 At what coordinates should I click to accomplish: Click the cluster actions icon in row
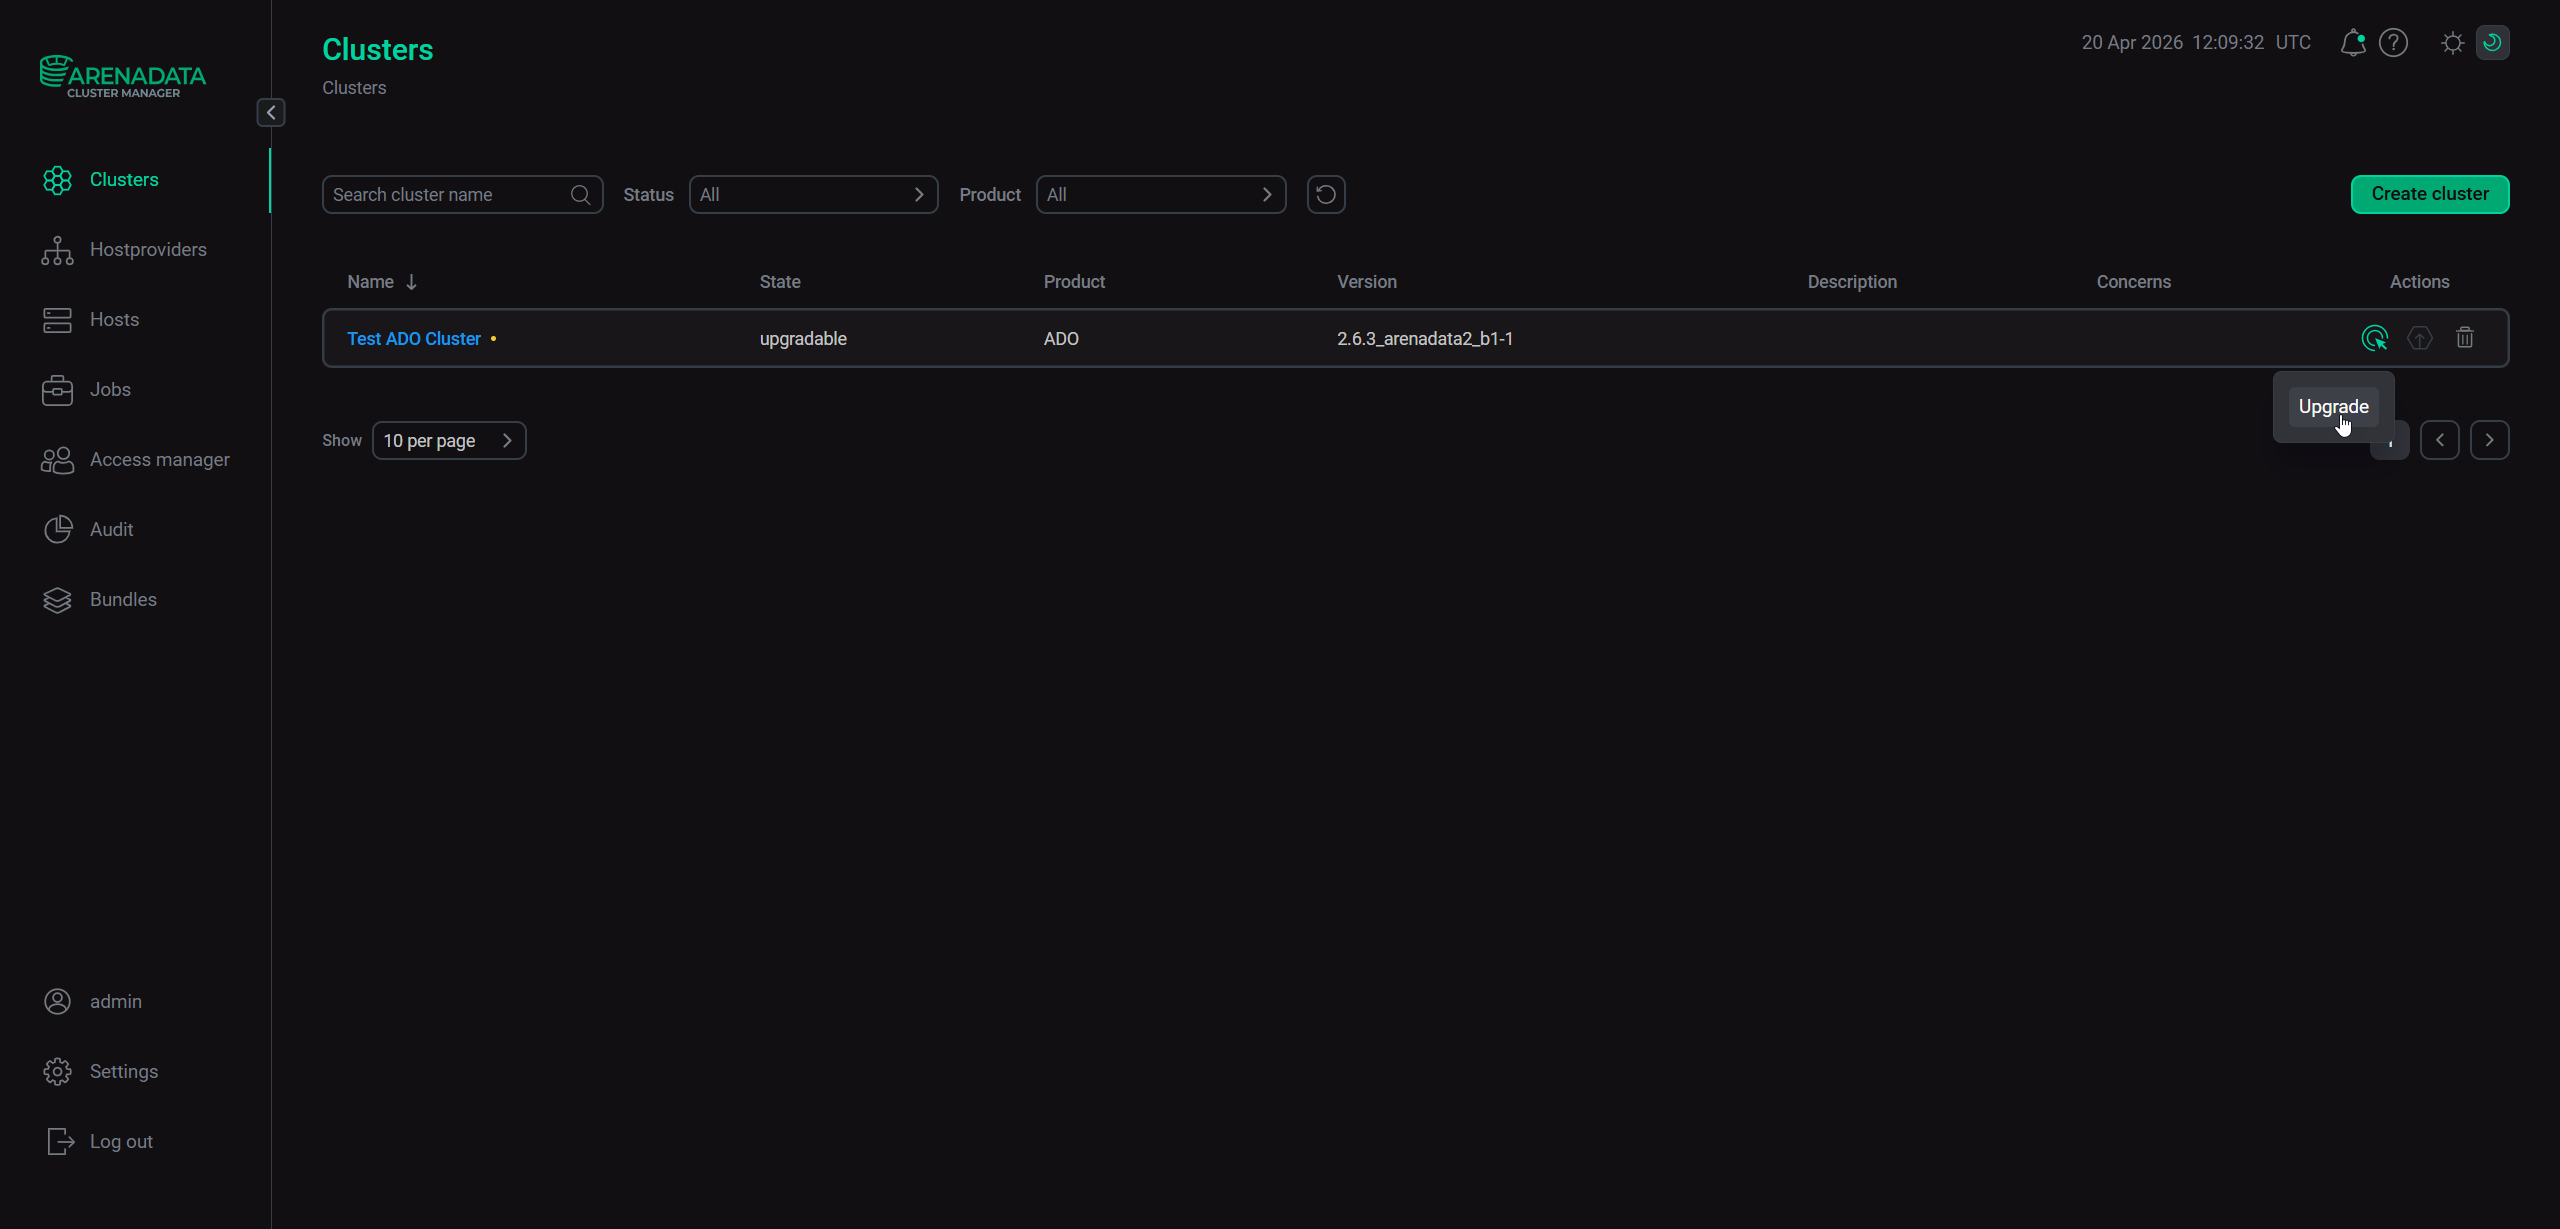click(2374, 338)
